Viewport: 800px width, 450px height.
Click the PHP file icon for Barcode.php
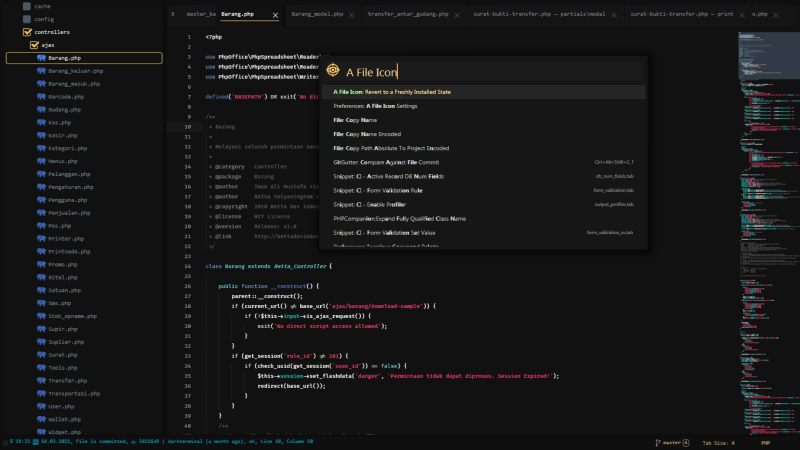pyautogui.click(x=41, y=96)
